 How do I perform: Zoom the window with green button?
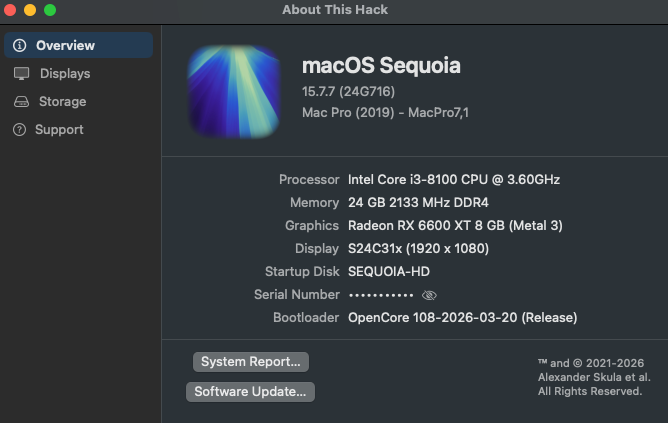click(50, 10)
